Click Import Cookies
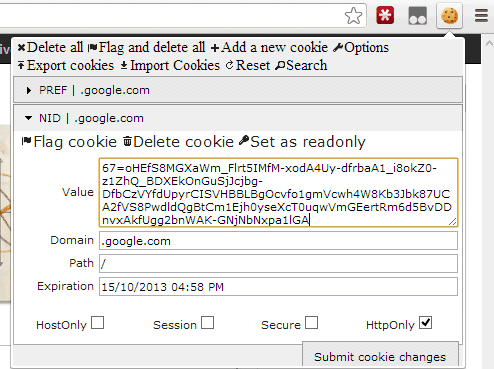The image size is (494, 369). tap(170, 65)
